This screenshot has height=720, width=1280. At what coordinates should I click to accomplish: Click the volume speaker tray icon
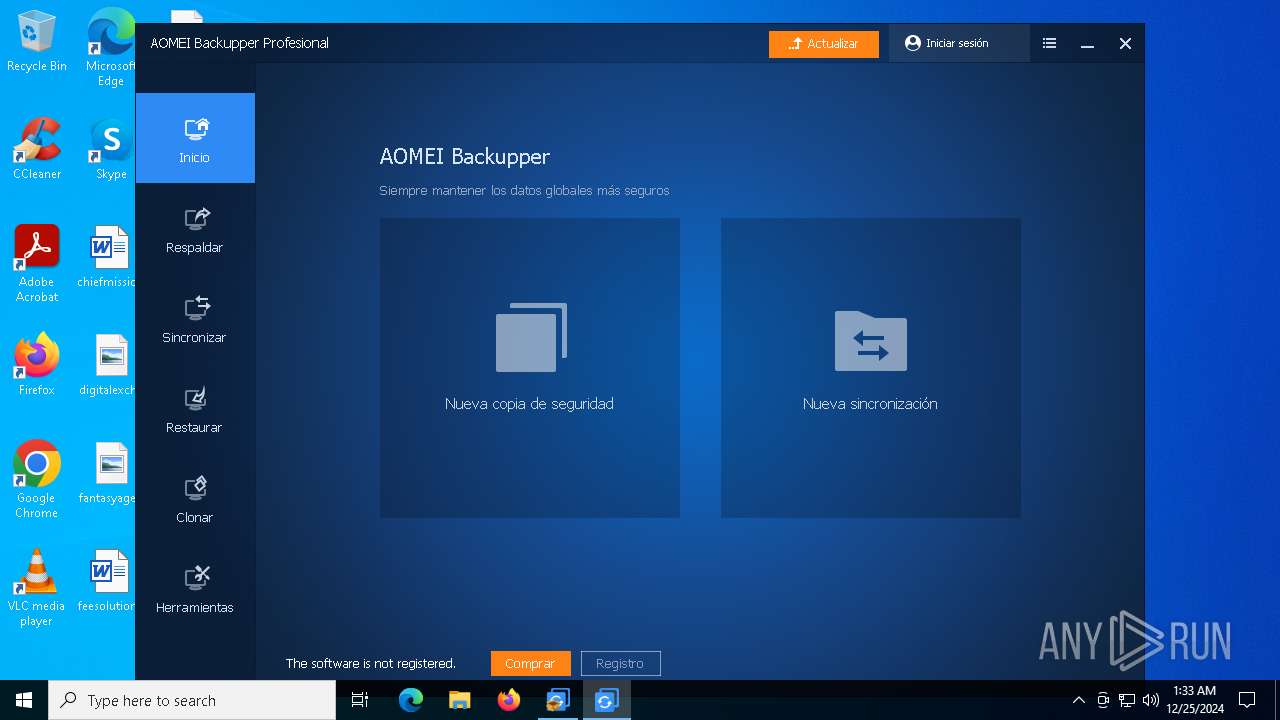coord(1151,700)
